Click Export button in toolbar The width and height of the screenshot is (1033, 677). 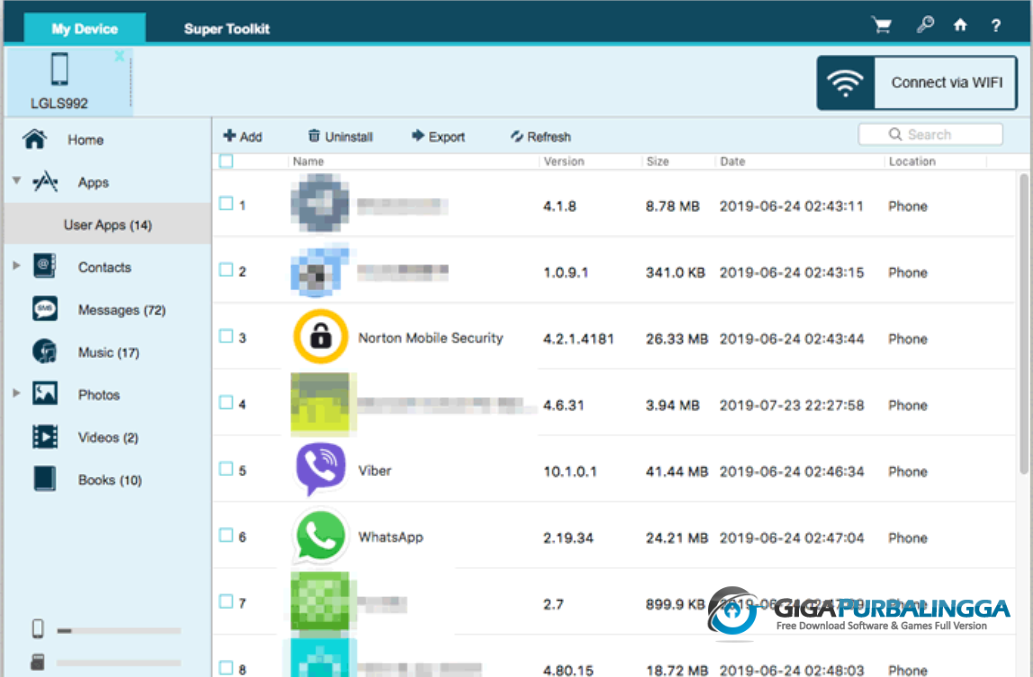tap(438, 136)
